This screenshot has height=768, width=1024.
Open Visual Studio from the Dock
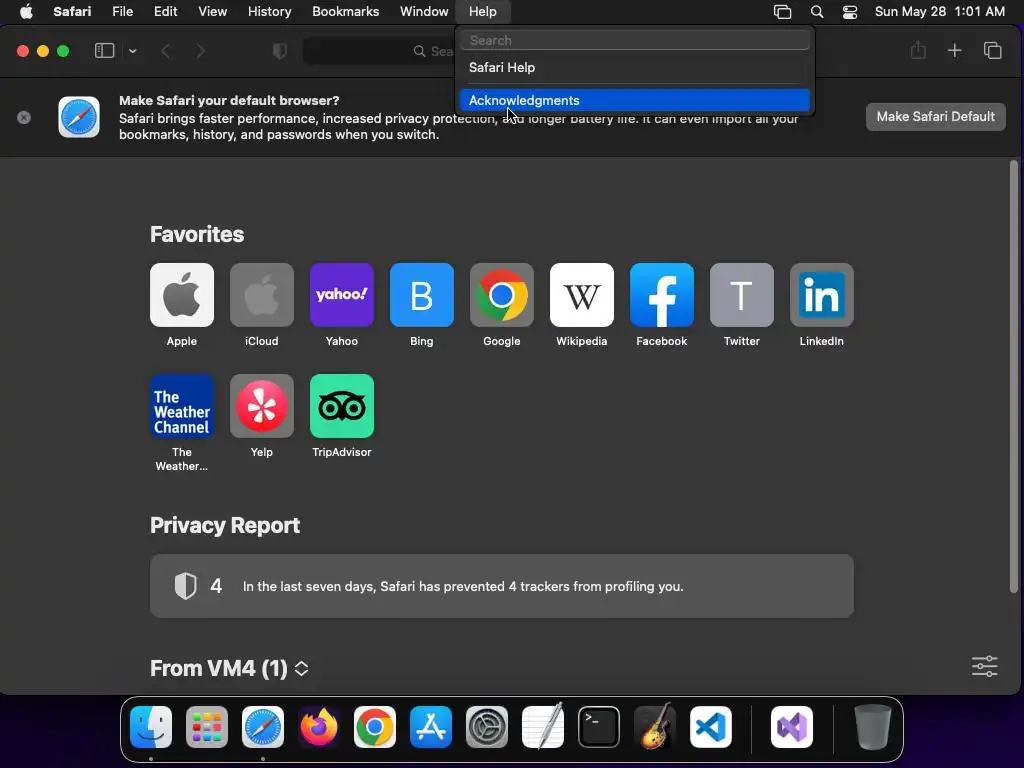pos(792,727)
